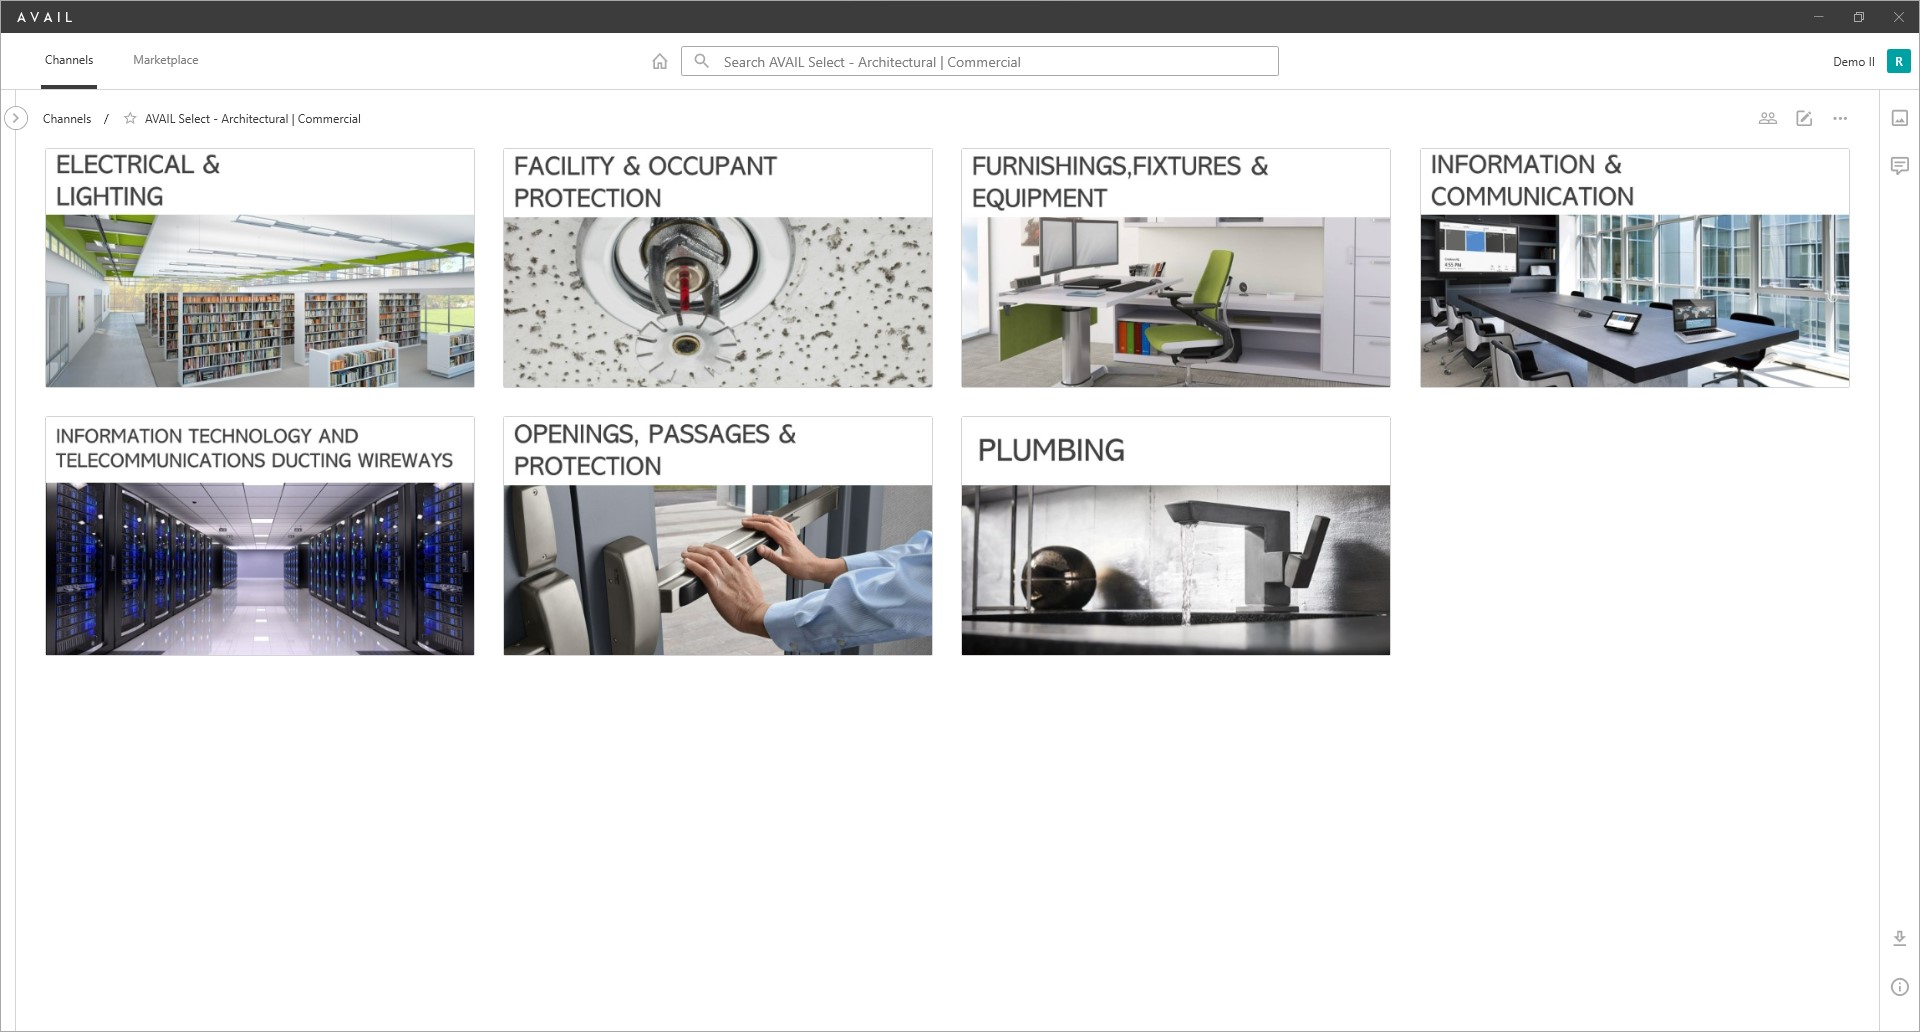Switch to the Channels tab
This screenshot has width=1920, height=1032.
tap(69, 60)
